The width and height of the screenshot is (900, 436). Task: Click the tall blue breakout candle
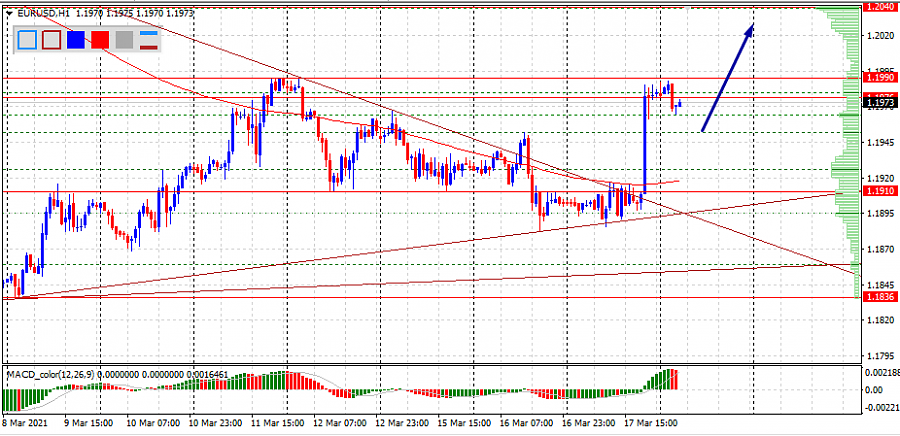click(x=645, y=139)
